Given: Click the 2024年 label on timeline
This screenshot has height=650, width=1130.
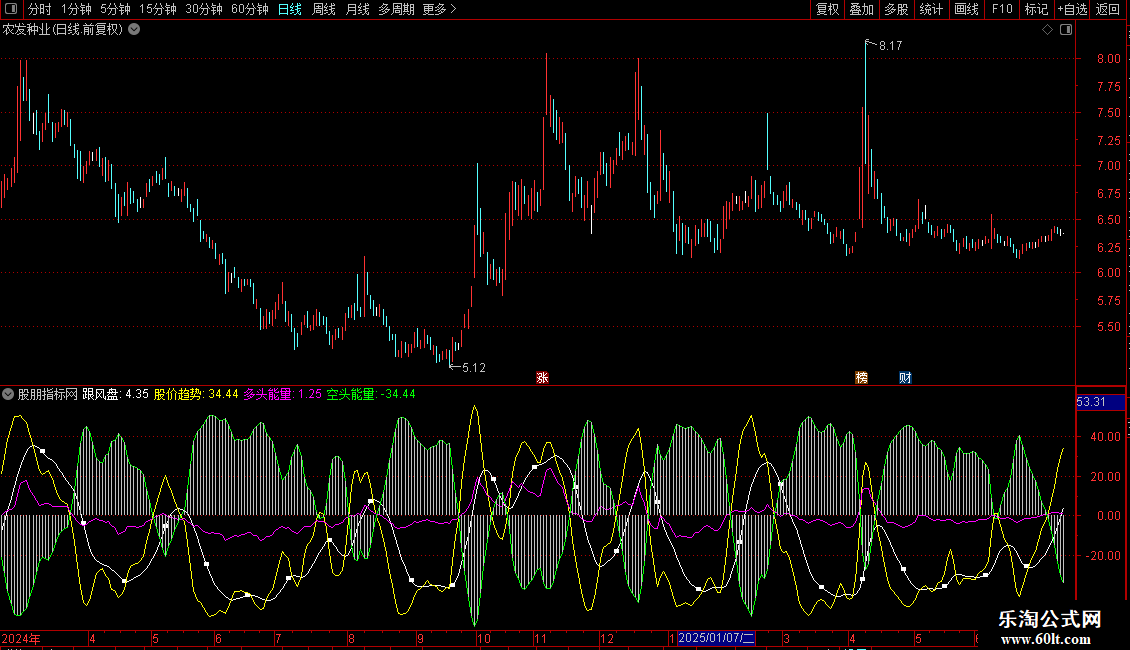Looking at the screenshot, I should click(21, 639).
